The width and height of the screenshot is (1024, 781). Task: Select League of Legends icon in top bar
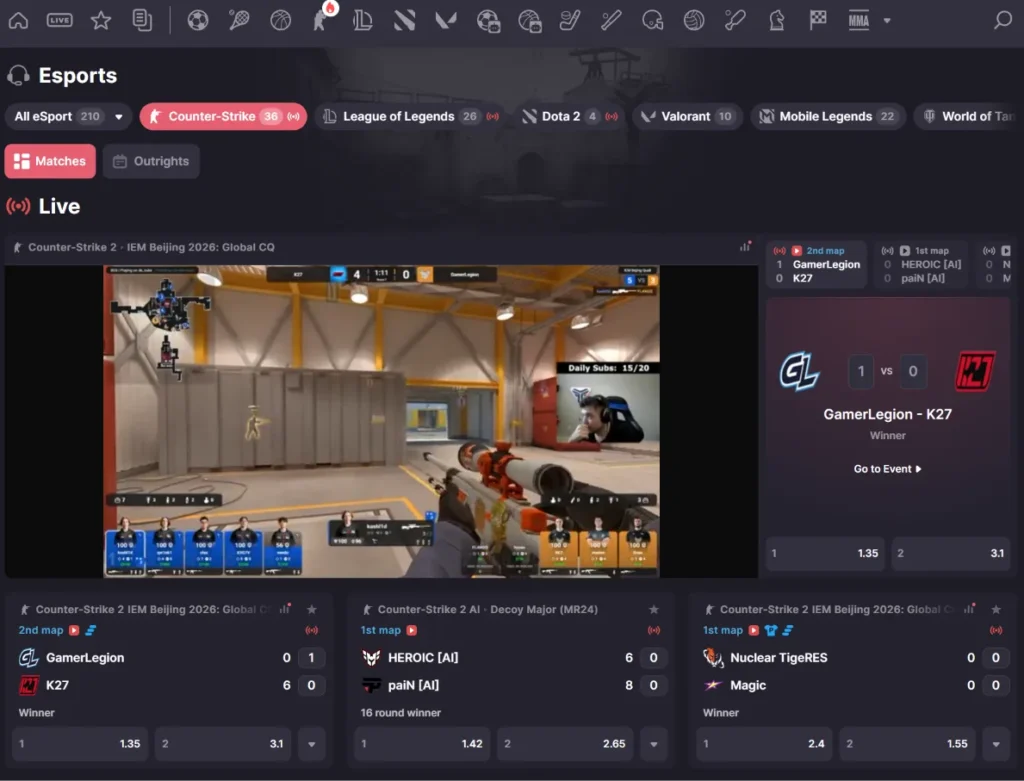[363, 20]
